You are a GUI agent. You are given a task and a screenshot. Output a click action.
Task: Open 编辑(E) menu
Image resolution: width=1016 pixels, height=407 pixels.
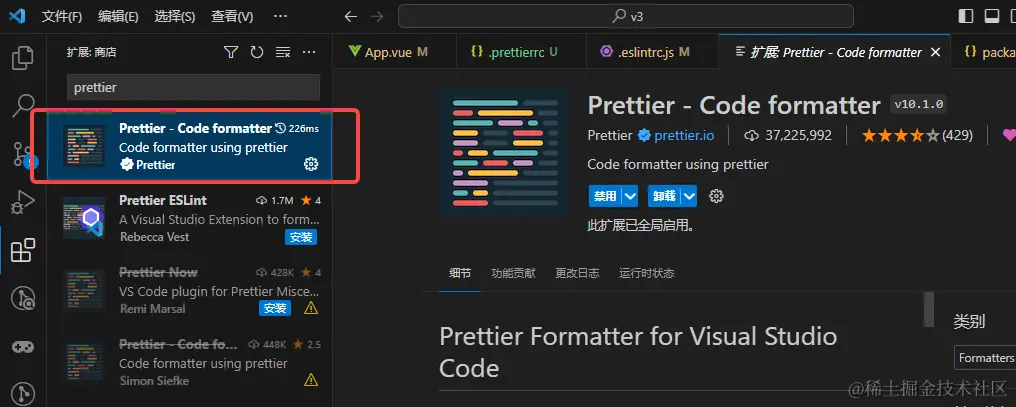coord(119,17)
